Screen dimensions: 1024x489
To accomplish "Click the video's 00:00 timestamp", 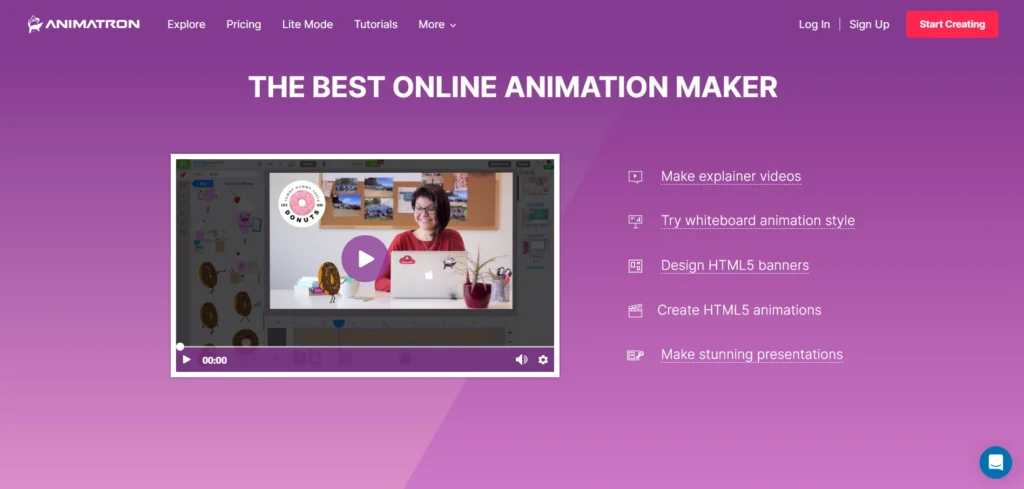I will [214, 360].
